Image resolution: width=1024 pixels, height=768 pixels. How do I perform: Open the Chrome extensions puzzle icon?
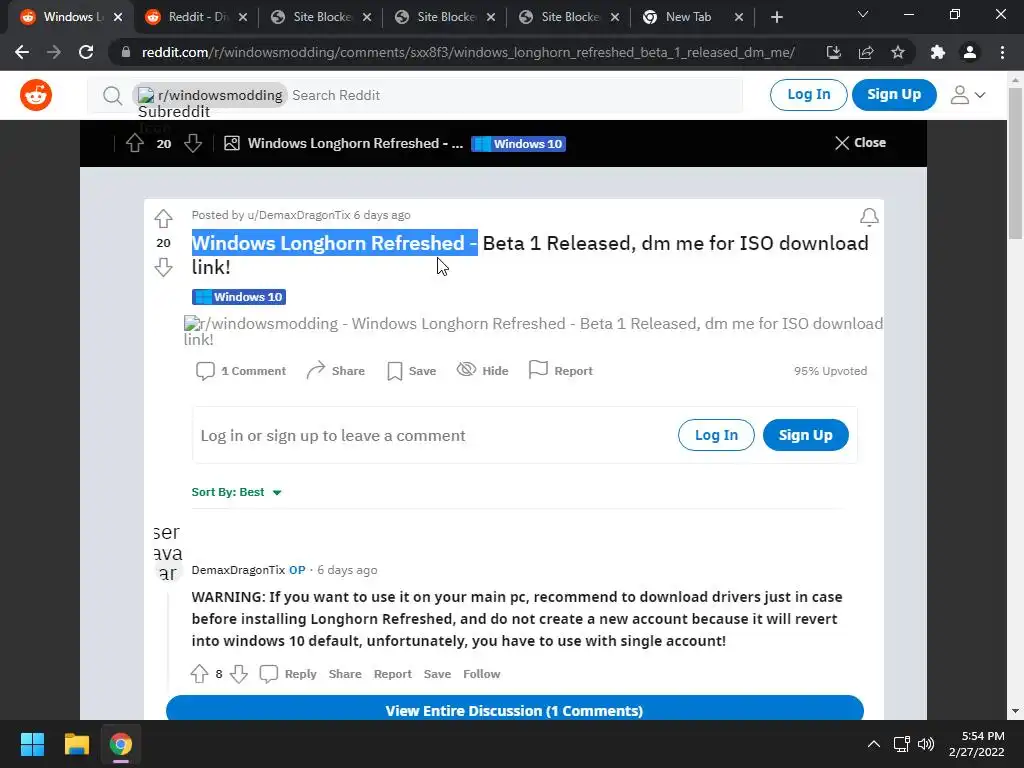coord(938,52)
